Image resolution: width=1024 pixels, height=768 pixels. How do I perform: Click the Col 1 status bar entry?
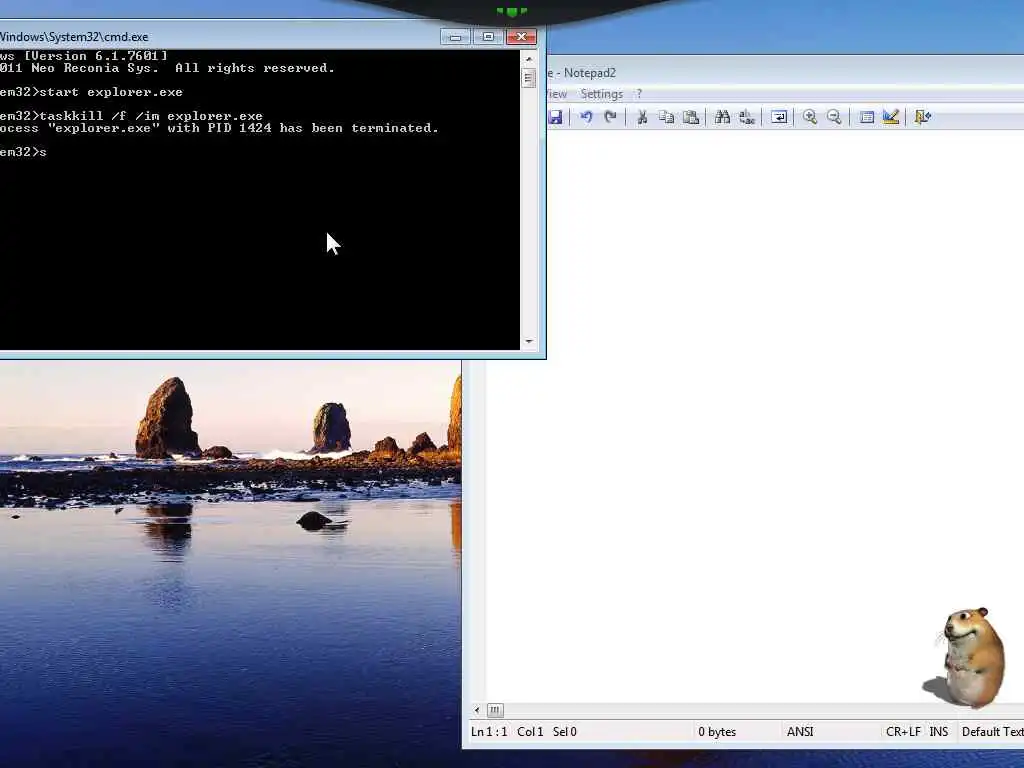click(530, 731)
